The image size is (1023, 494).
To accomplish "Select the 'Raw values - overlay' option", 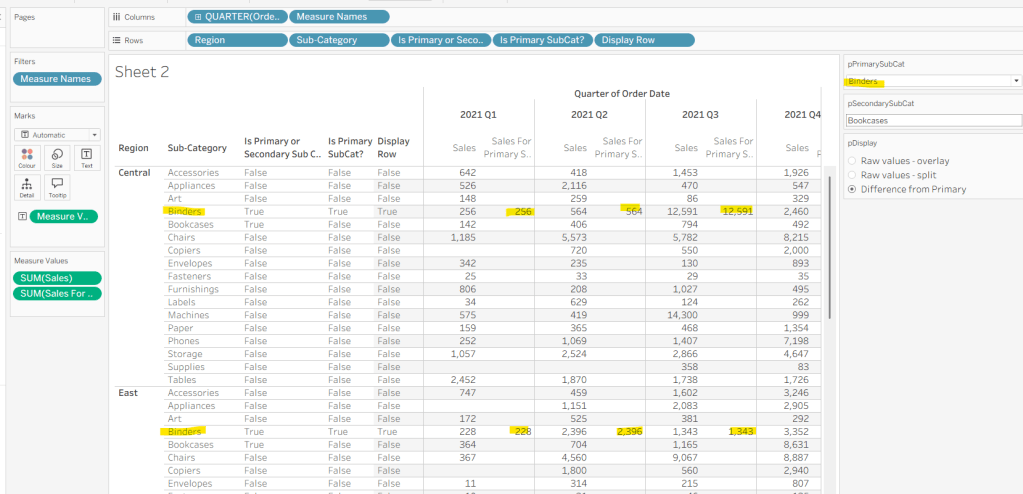I will [901, 160].
